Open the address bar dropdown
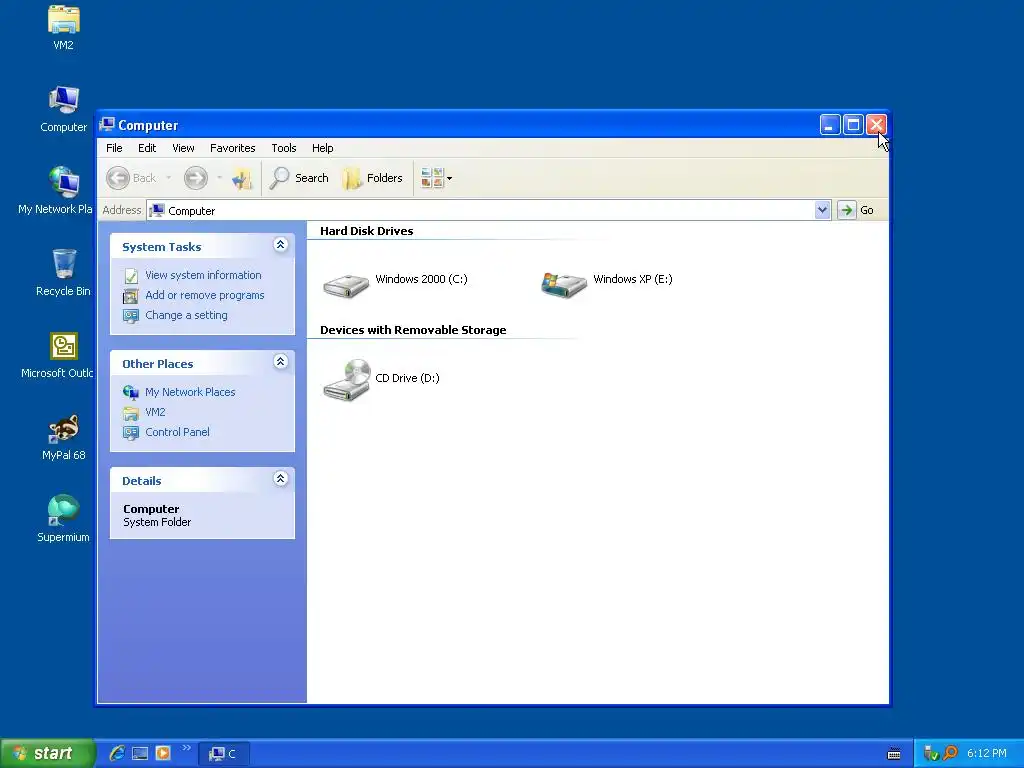 coord(822,210)
